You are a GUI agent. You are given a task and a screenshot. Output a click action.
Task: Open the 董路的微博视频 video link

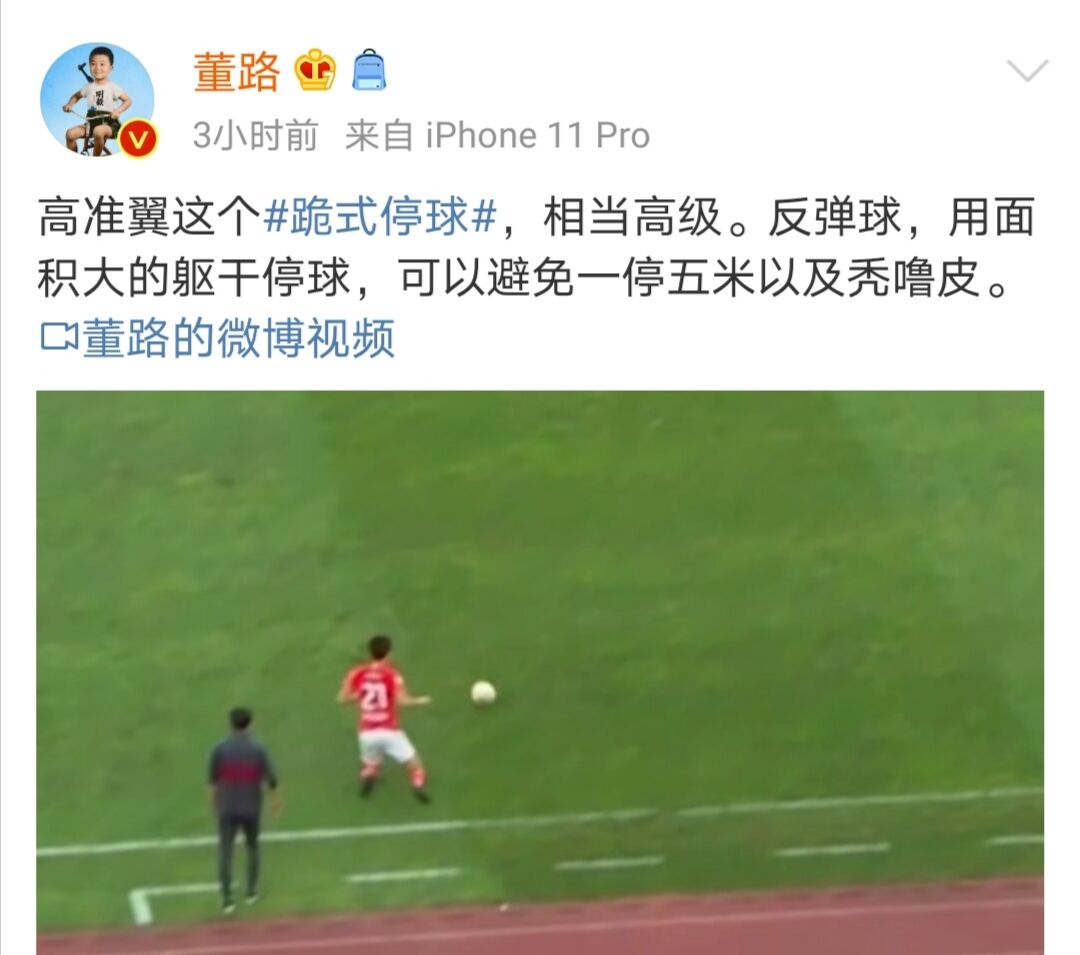[x=238, y=337]
